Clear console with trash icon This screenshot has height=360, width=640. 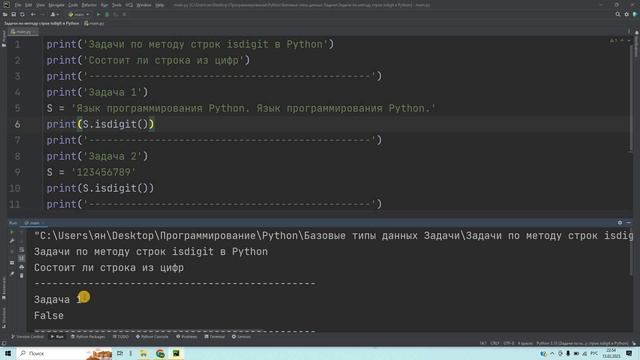pyautogui.click(x=22, y=276)
